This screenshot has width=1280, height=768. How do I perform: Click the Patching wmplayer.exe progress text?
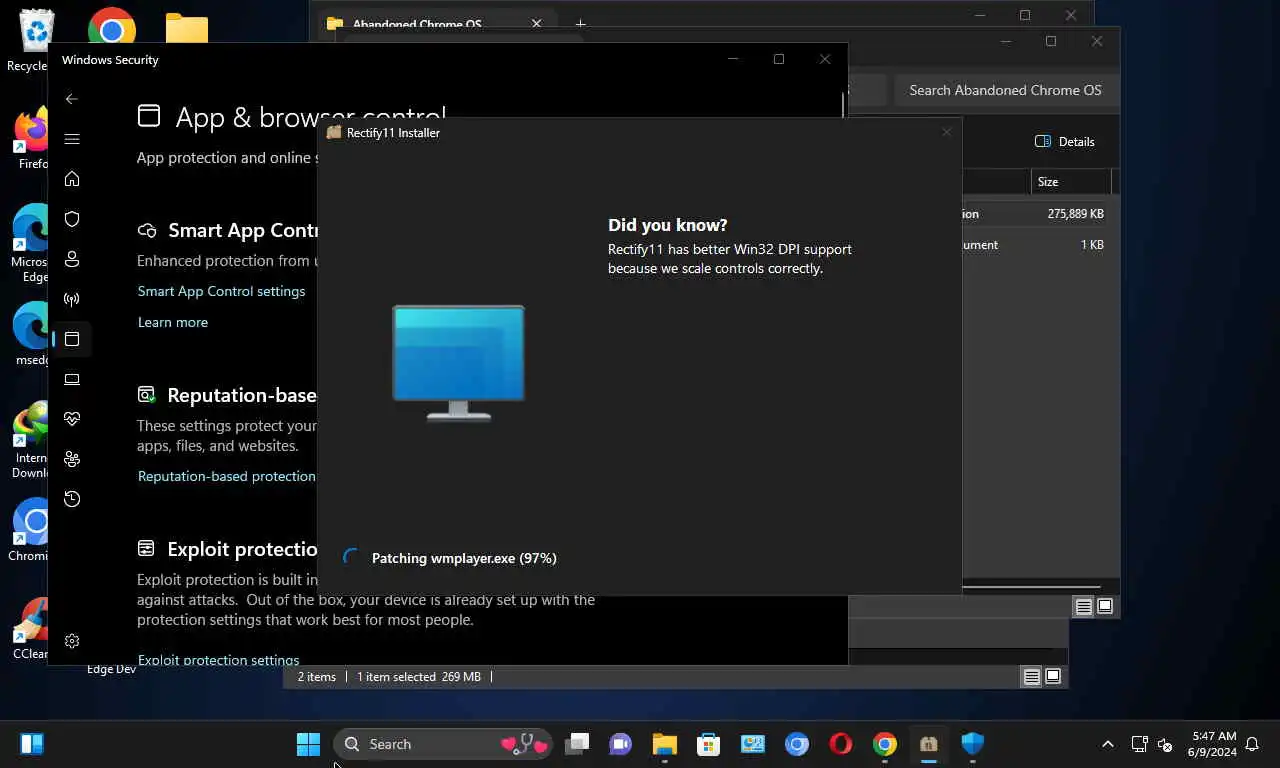464,558
